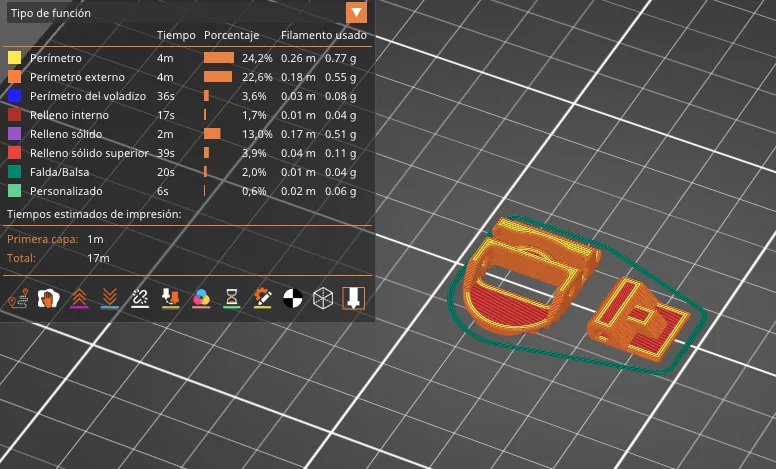Click the 17m total time value
The image size is (776, 469).
click(98, 258)
